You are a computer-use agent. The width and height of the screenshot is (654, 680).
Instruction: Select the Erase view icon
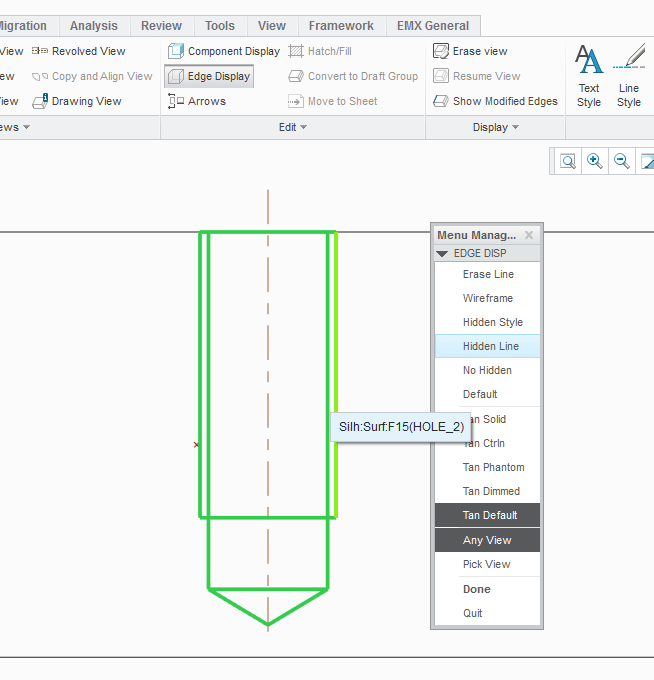(x=441, y=51)
